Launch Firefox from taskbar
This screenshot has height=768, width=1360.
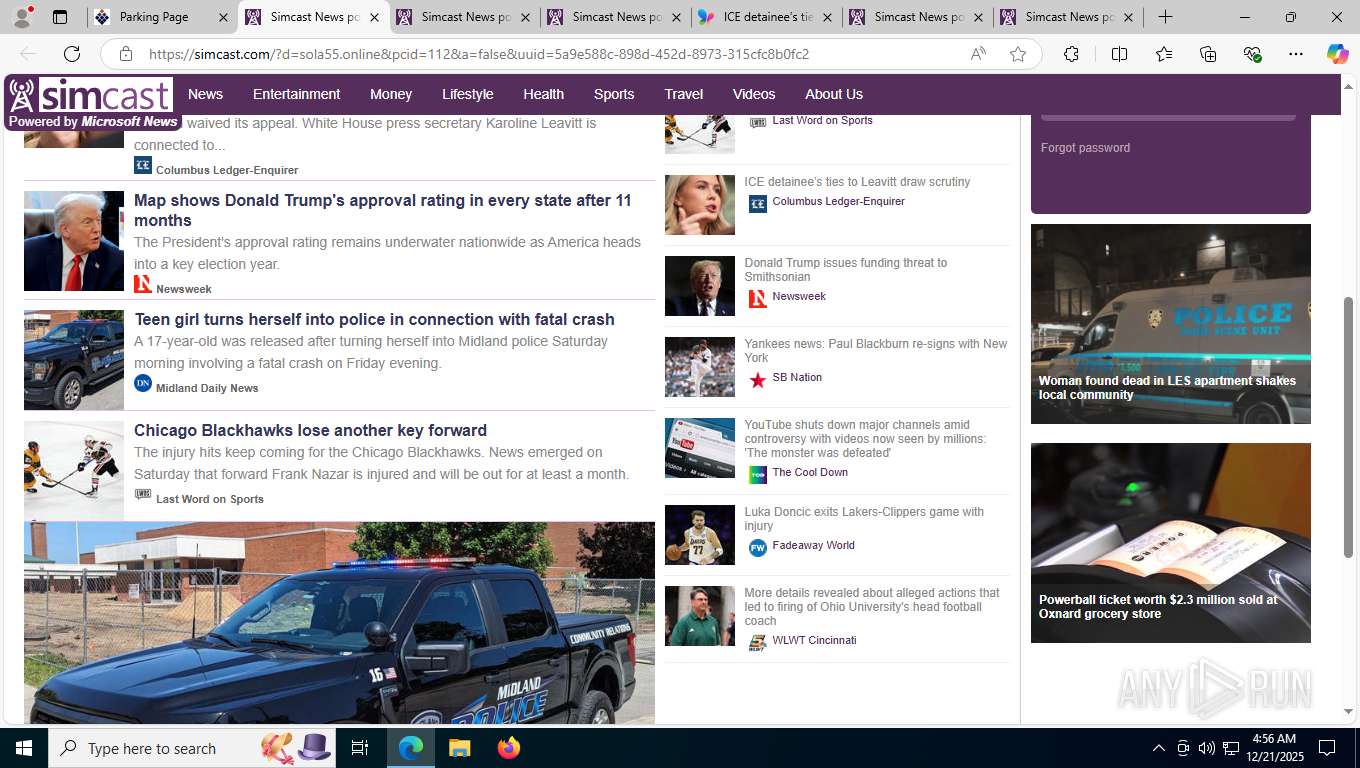coord(508,748)
